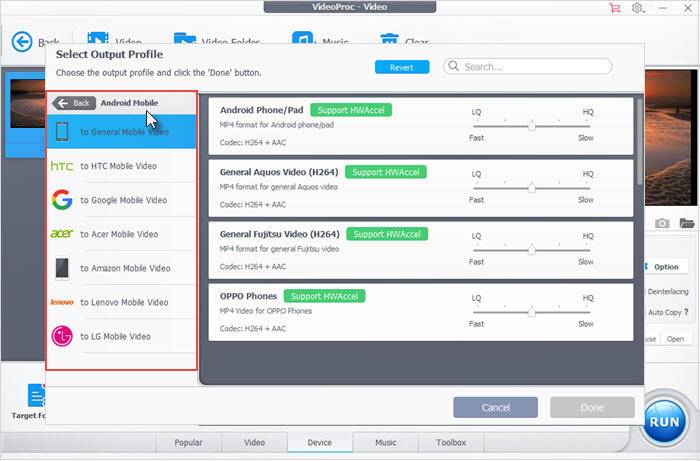This screenshot has height=461, width=700.
Task: Click the LG logo icon
Action: pyautogui.click(x=62, y=336)
